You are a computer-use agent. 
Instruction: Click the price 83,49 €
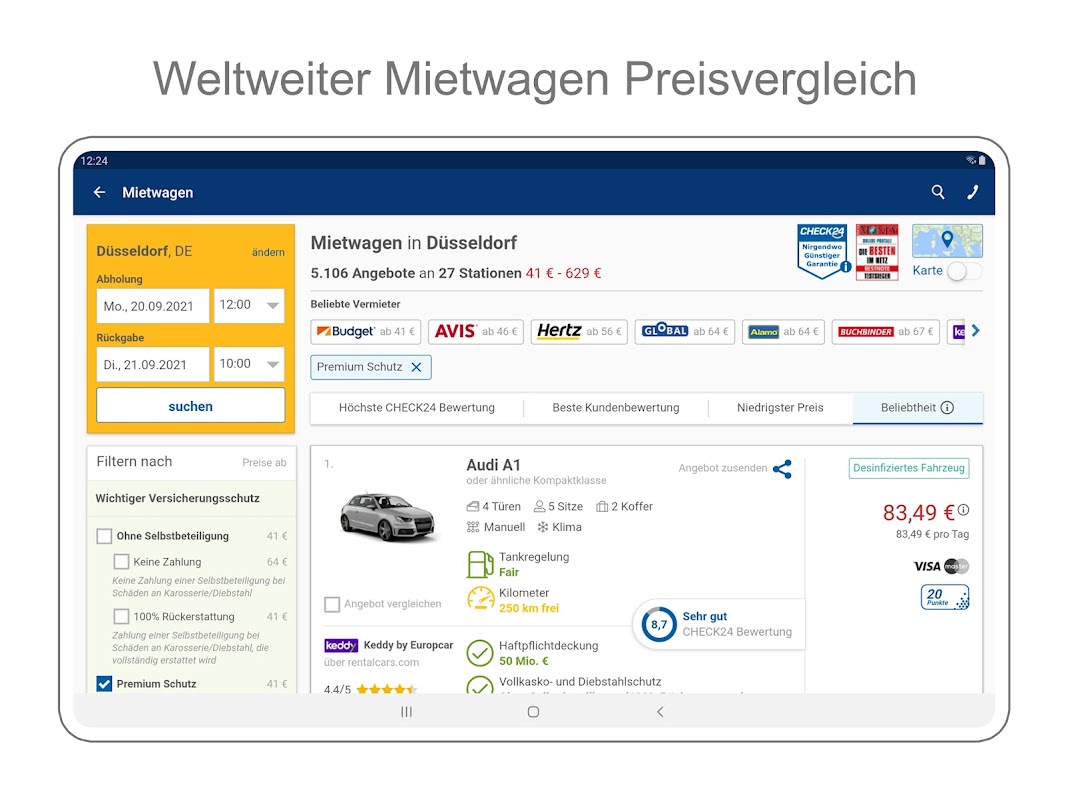(919, 513)
